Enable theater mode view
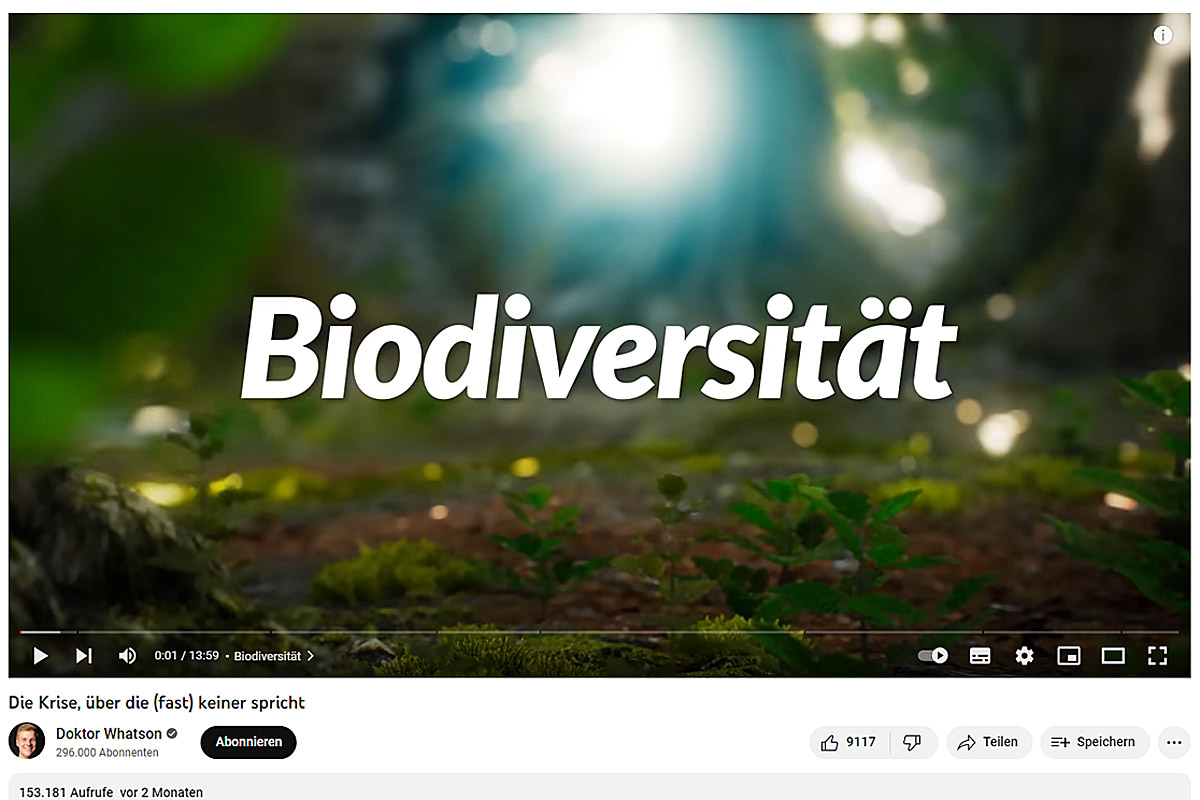Screen dimensions: 1200x800 coord(1113,656)
